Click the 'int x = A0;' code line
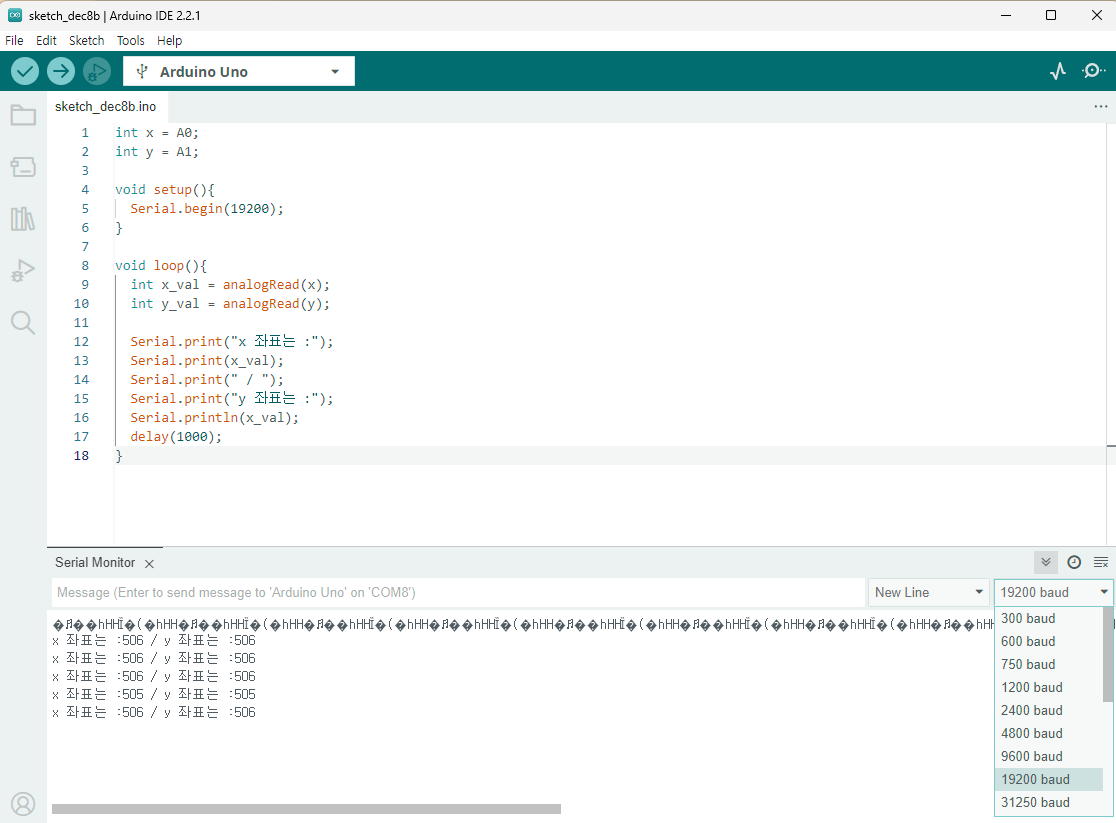Viewport: 1116px width, 823px height. [157, 132]
